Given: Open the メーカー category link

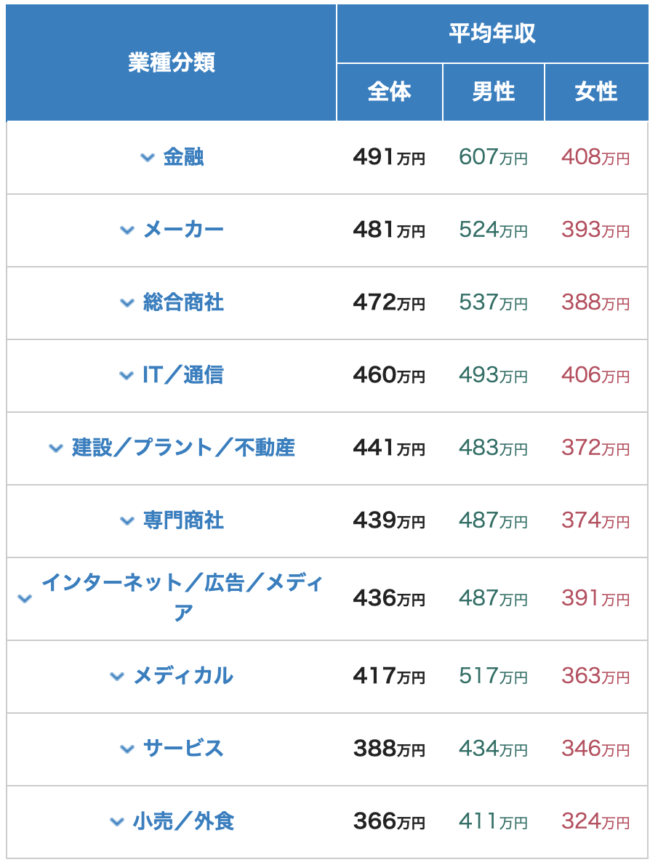Looking at the screenshot, I should (x=184, y=230).
